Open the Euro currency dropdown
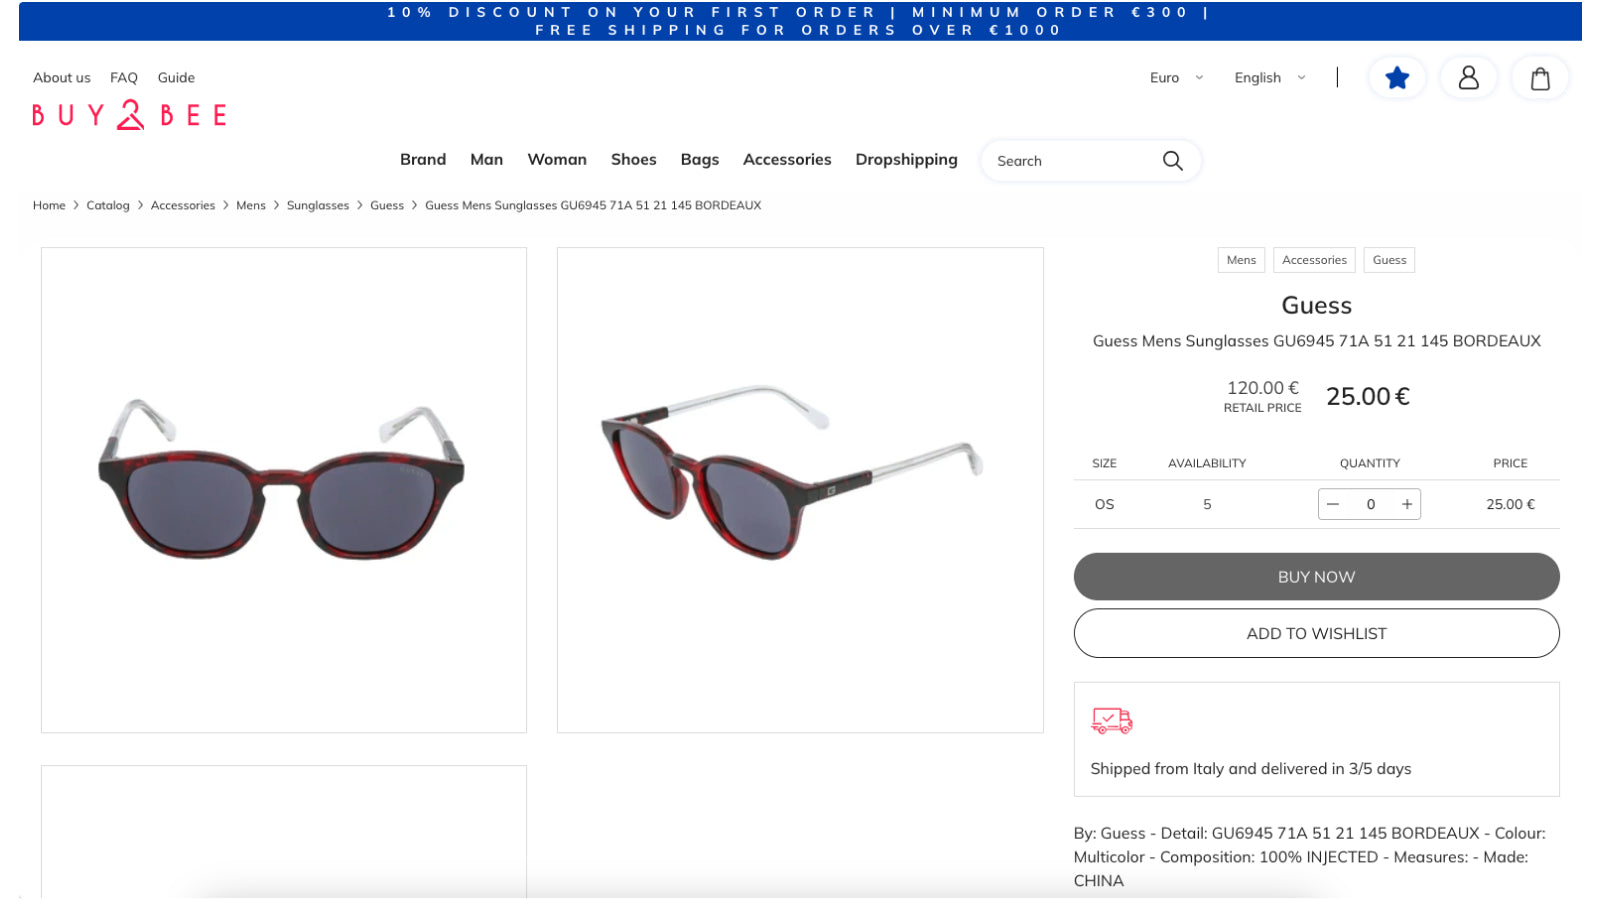This screenshot has width=1600, height=900. click(x=1176, y=78)
